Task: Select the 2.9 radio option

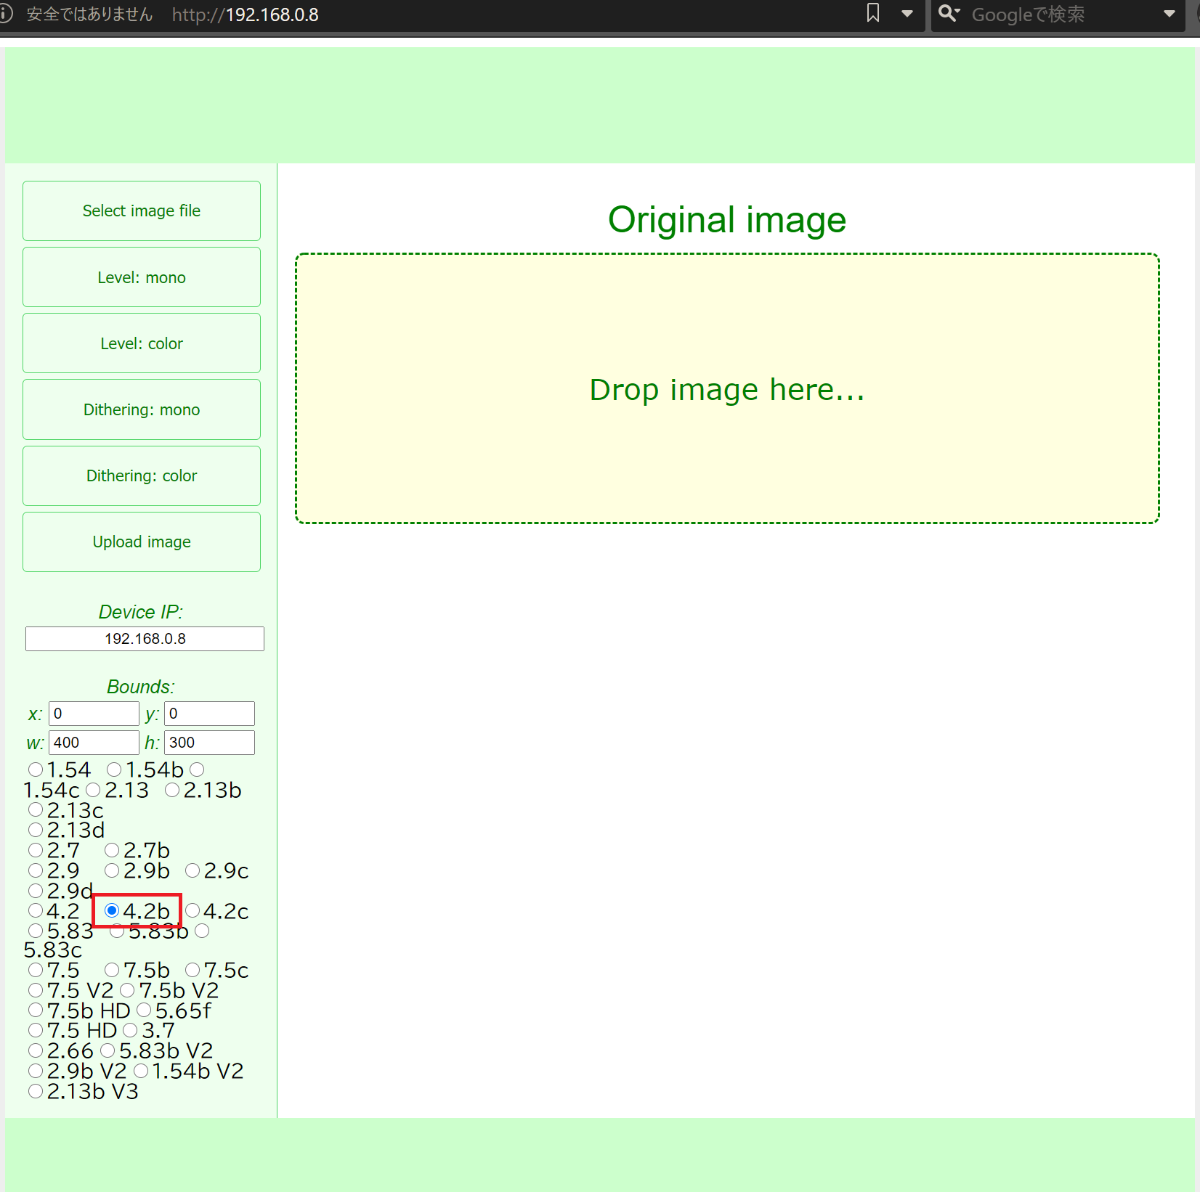Action: pyautogui.click(x=36, y=870)
